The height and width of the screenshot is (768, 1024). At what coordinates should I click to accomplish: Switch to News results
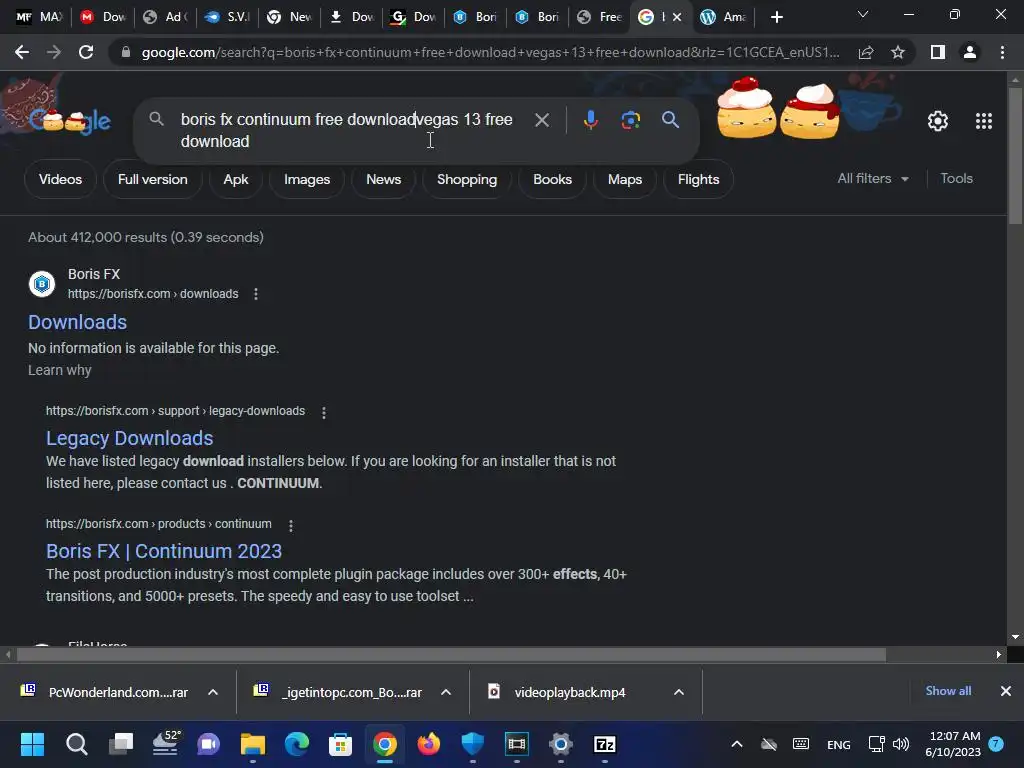tap(383, 179)
